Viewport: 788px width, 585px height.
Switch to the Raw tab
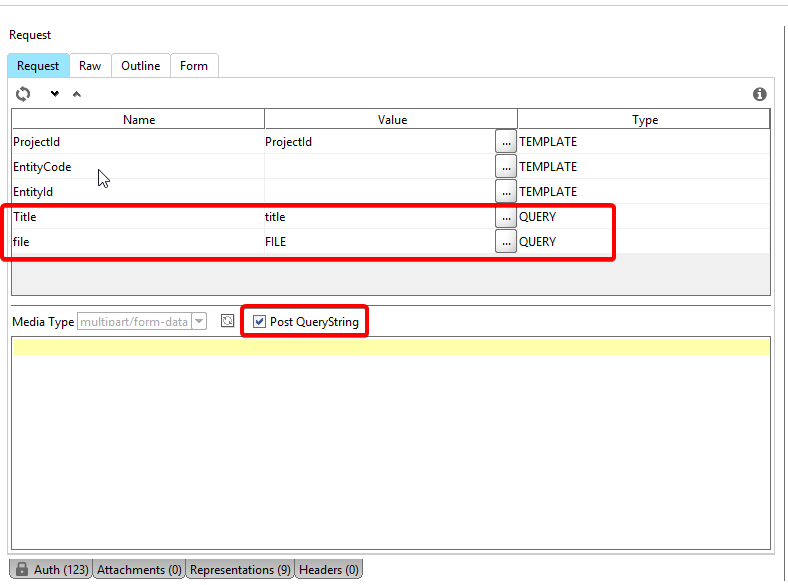(90, 66)
